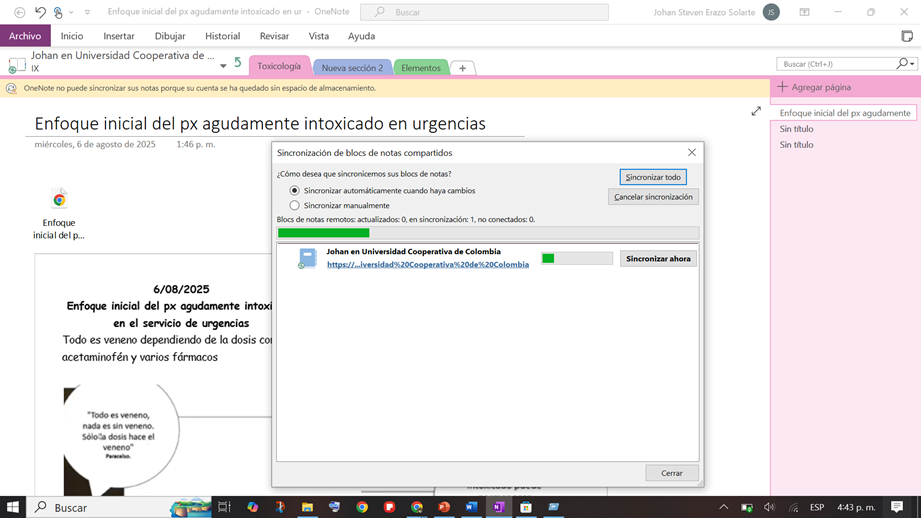Open Ribbon Display Options icon

(804, 12)
